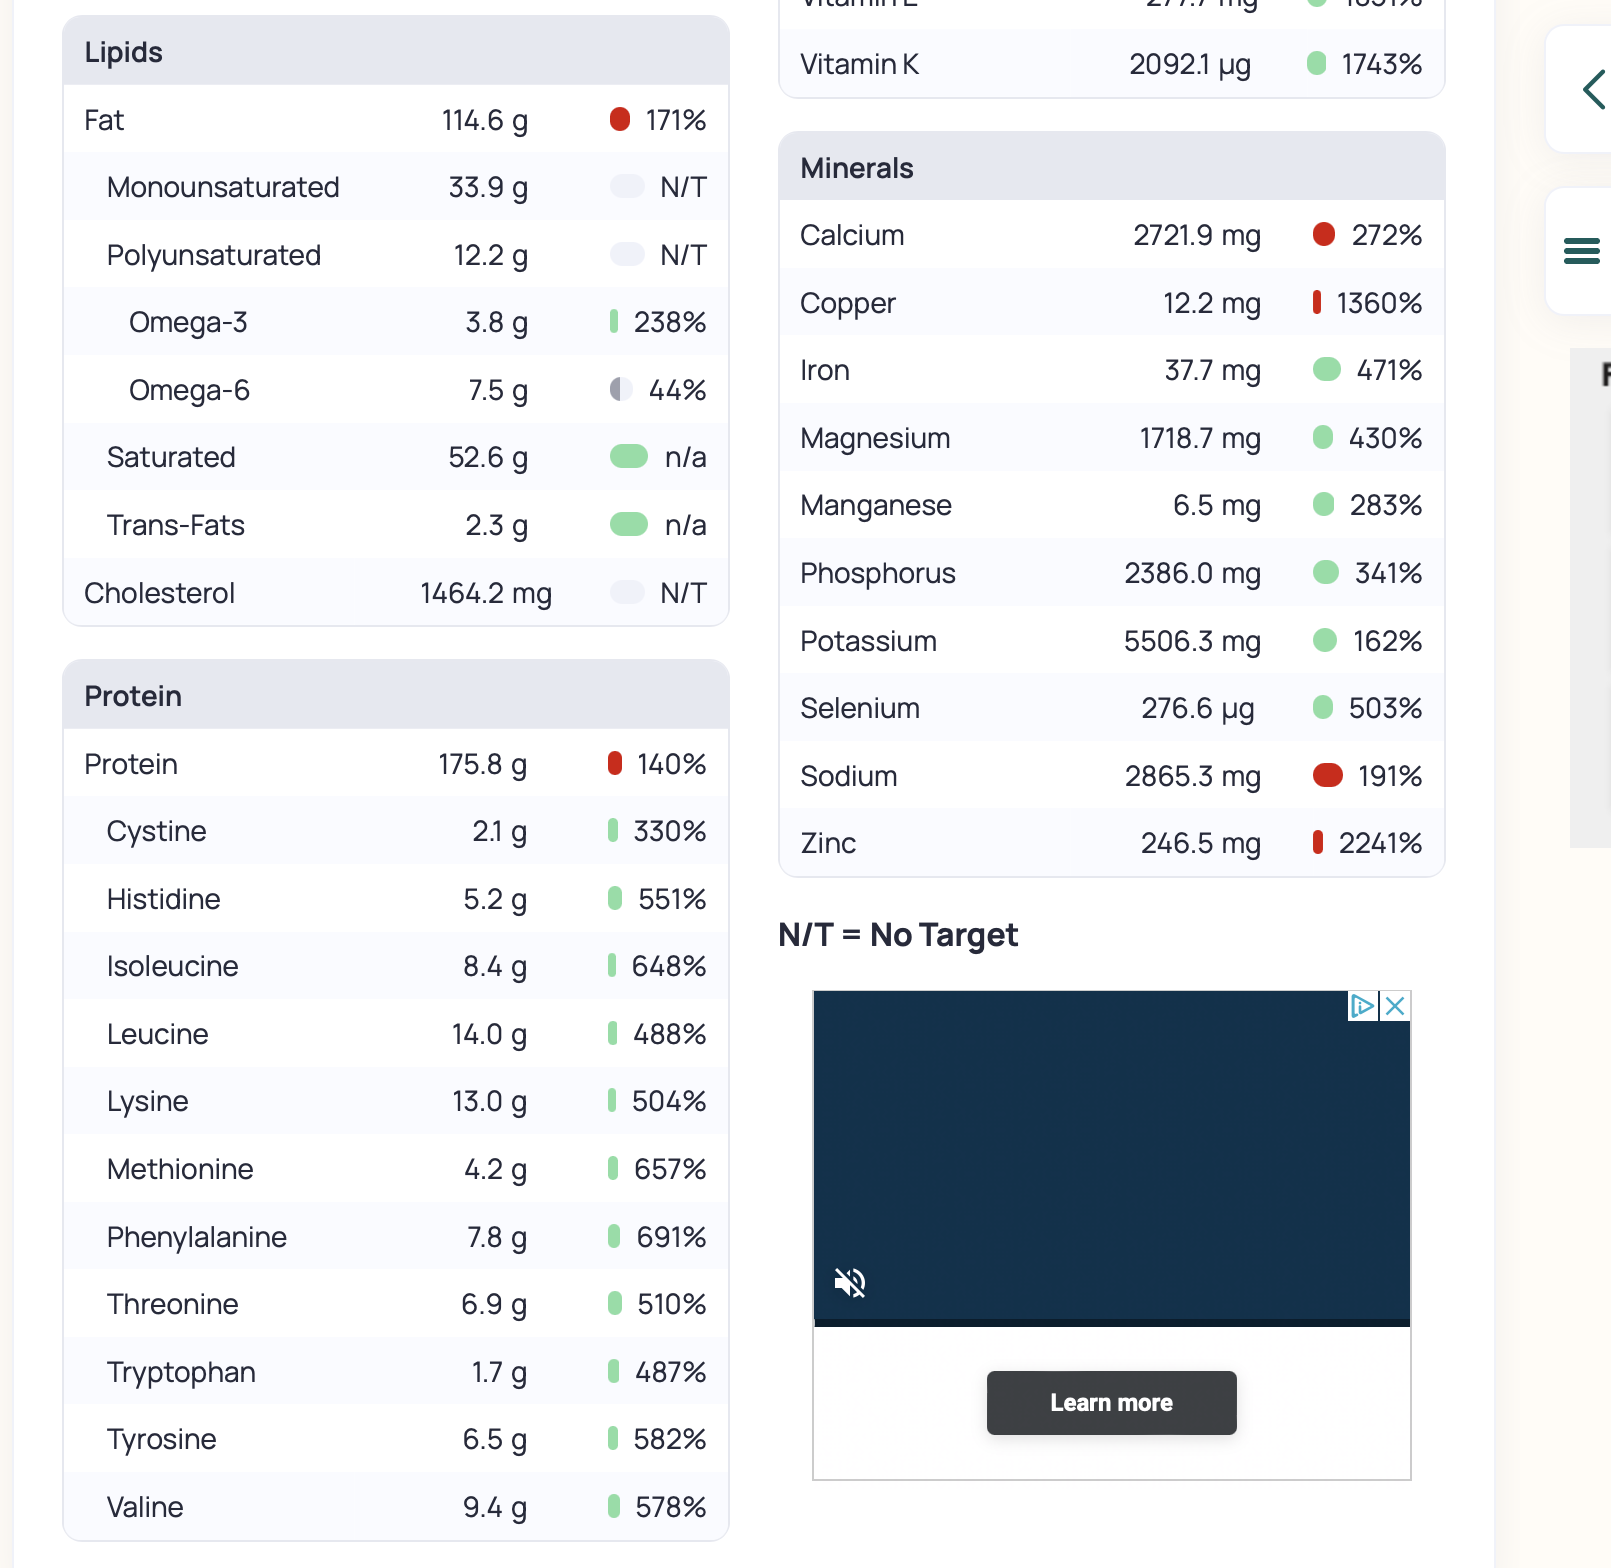The height and width of the screenshot is (1568, 1611).
Task: Click the green Saturated fat pill indicator
Action: click(x=629, y=457)
